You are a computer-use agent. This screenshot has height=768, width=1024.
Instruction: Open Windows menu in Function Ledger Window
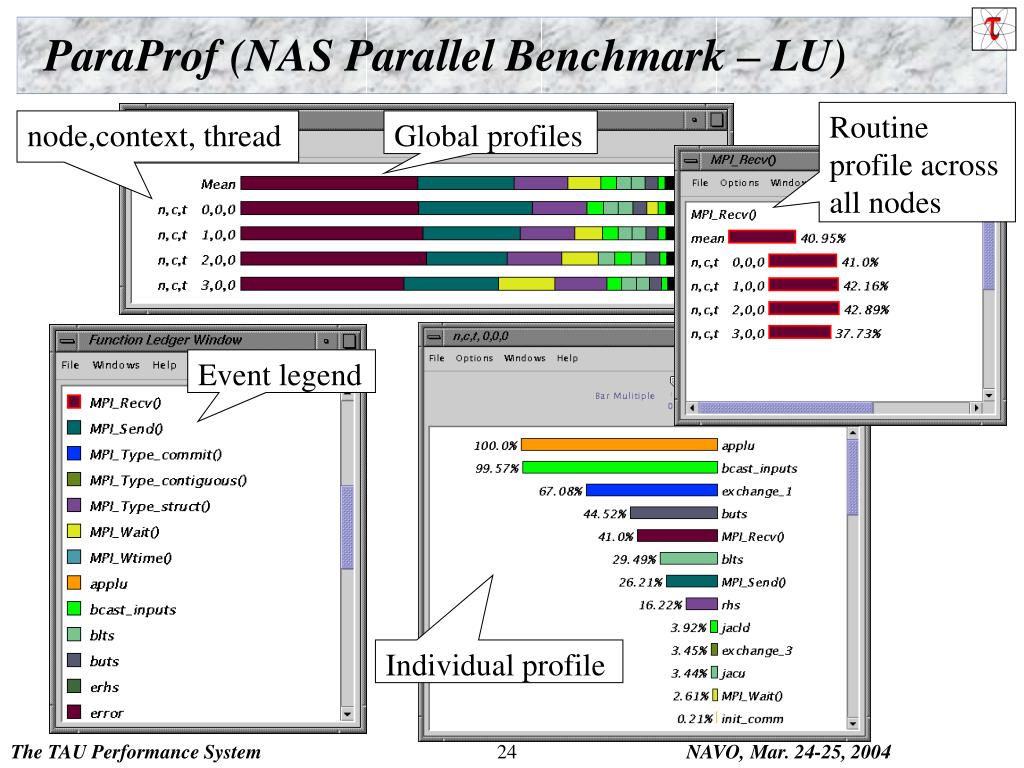[116, 365]
